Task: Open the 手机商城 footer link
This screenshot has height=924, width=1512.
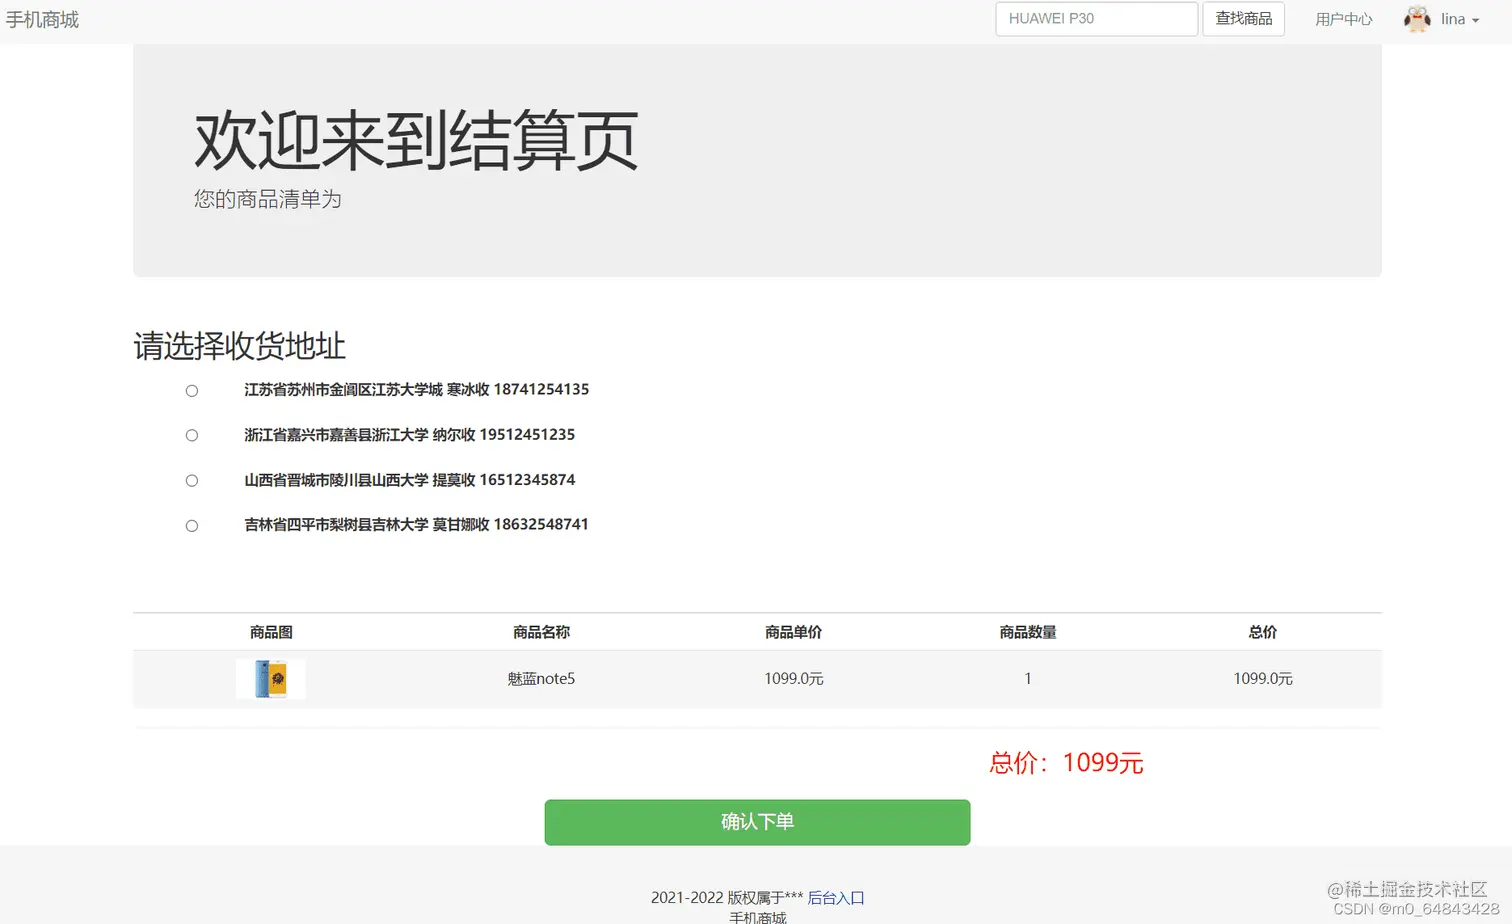Action: (757, 916)
